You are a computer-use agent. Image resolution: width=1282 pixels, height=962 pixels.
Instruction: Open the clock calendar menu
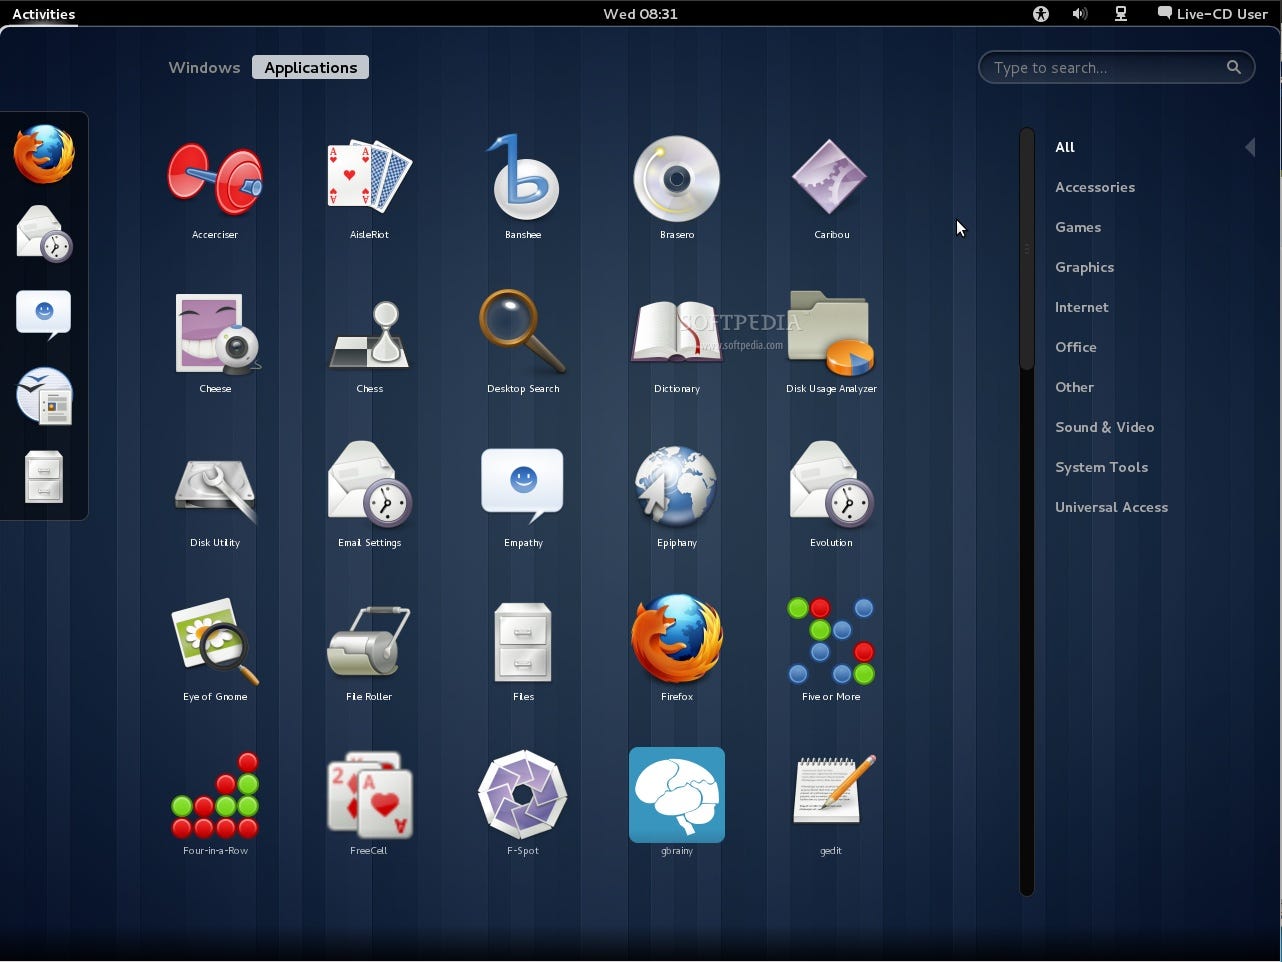click(640, 14)
